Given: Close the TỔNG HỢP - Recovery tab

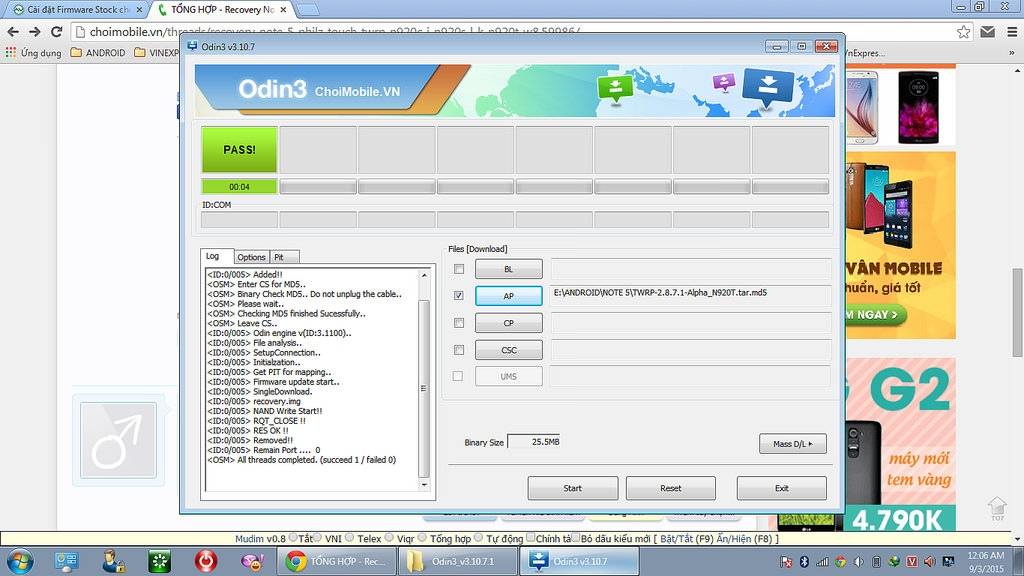Looking at the screenshot, I should pyautogui.click(x=283, y=10).
